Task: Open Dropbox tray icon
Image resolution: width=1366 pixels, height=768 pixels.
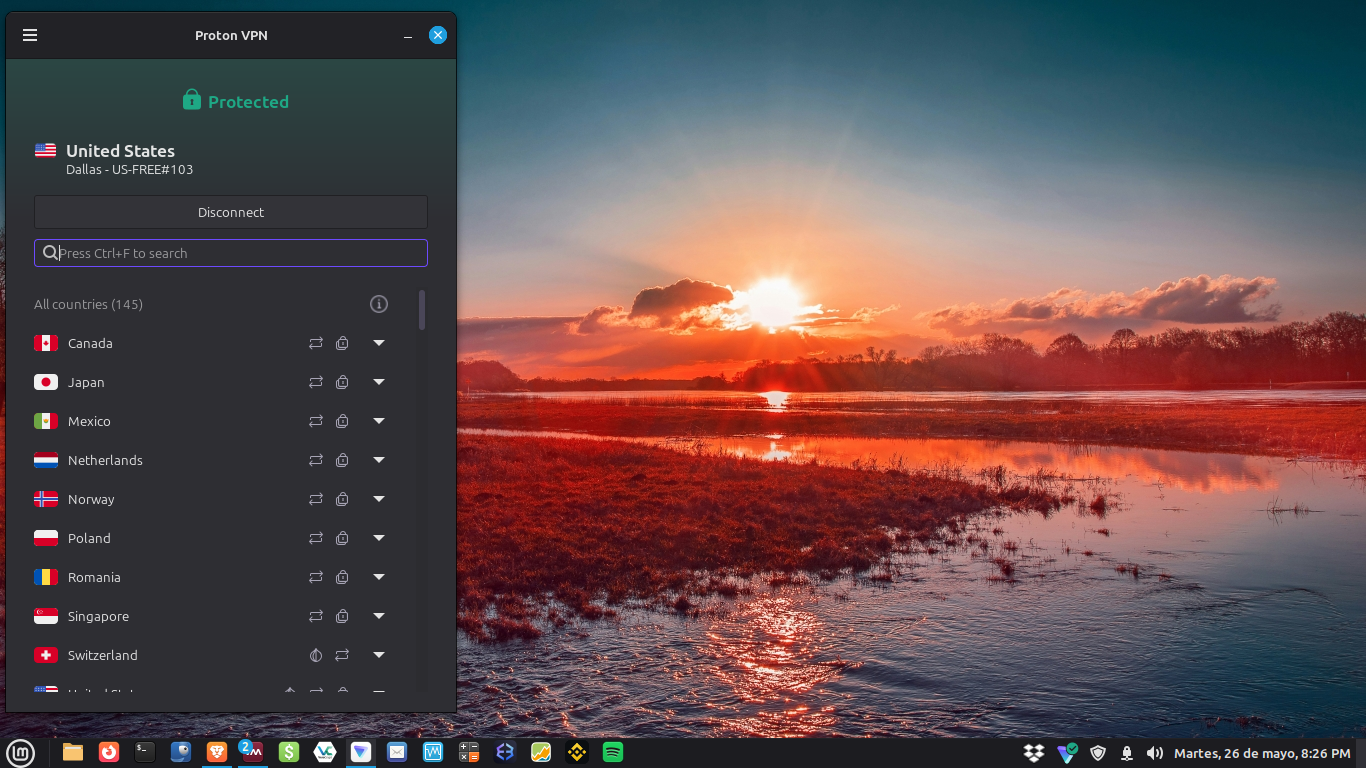Action: point(1034,753)
